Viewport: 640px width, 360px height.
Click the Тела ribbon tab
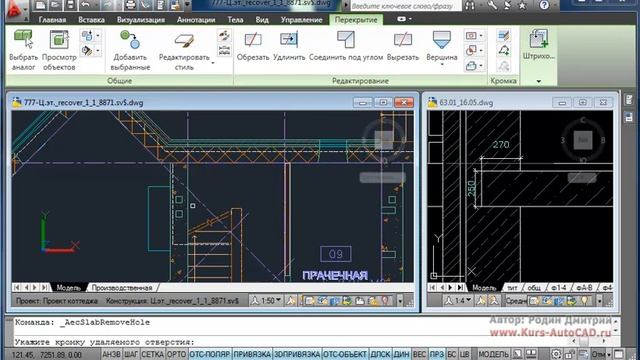tap(235, 20)
